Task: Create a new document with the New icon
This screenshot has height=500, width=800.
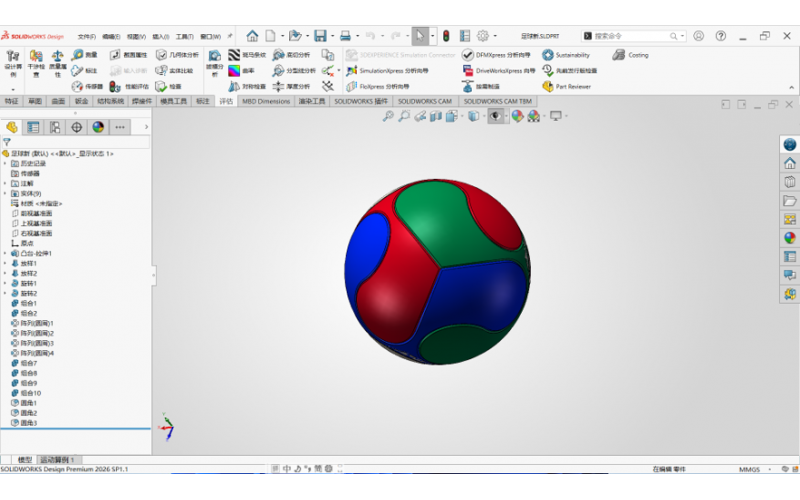Action: (x=270, y=36)
